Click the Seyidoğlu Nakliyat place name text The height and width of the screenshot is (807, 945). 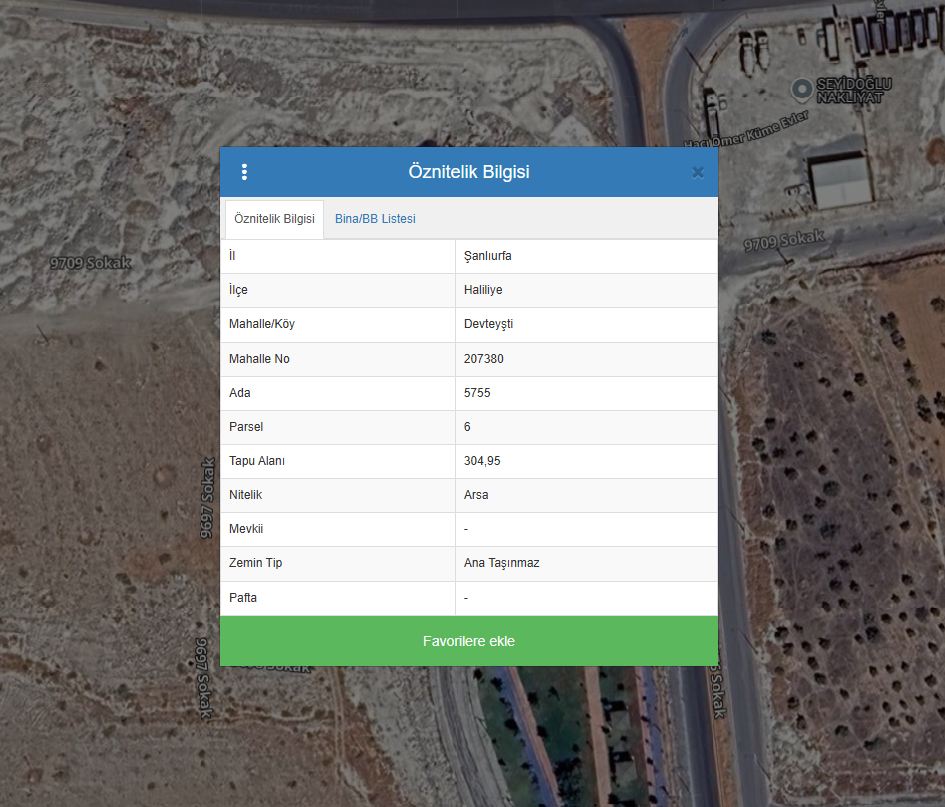tap(853, 89)
